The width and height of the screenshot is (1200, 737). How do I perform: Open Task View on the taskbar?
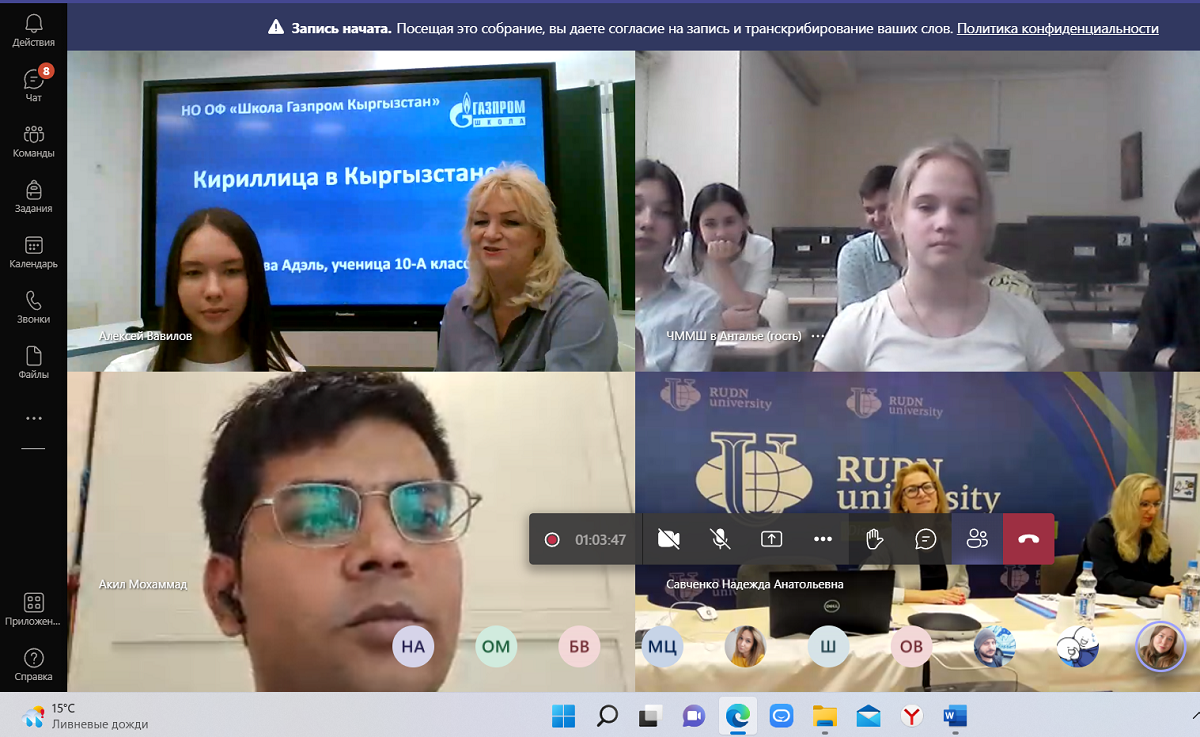tap(651, 716)
